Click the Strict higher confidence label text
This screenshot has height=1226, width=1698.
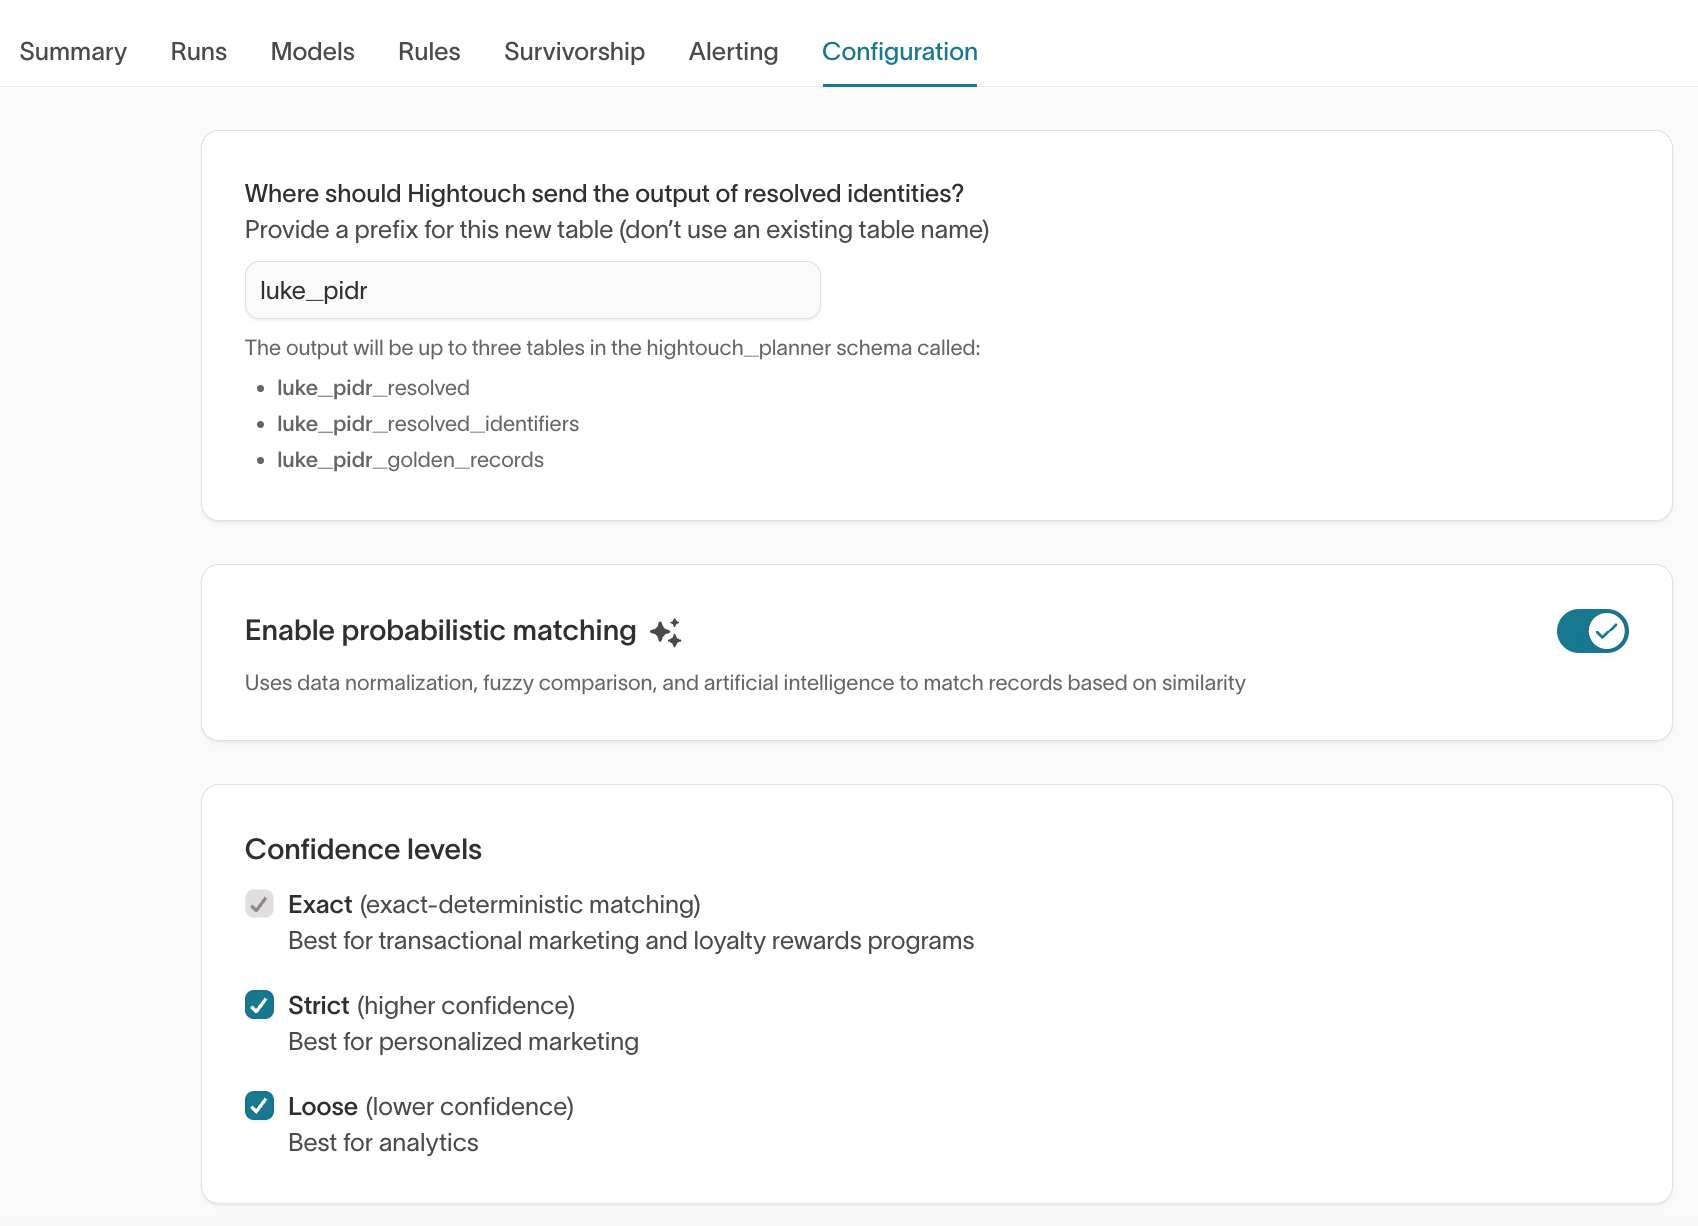point(432,1005)
